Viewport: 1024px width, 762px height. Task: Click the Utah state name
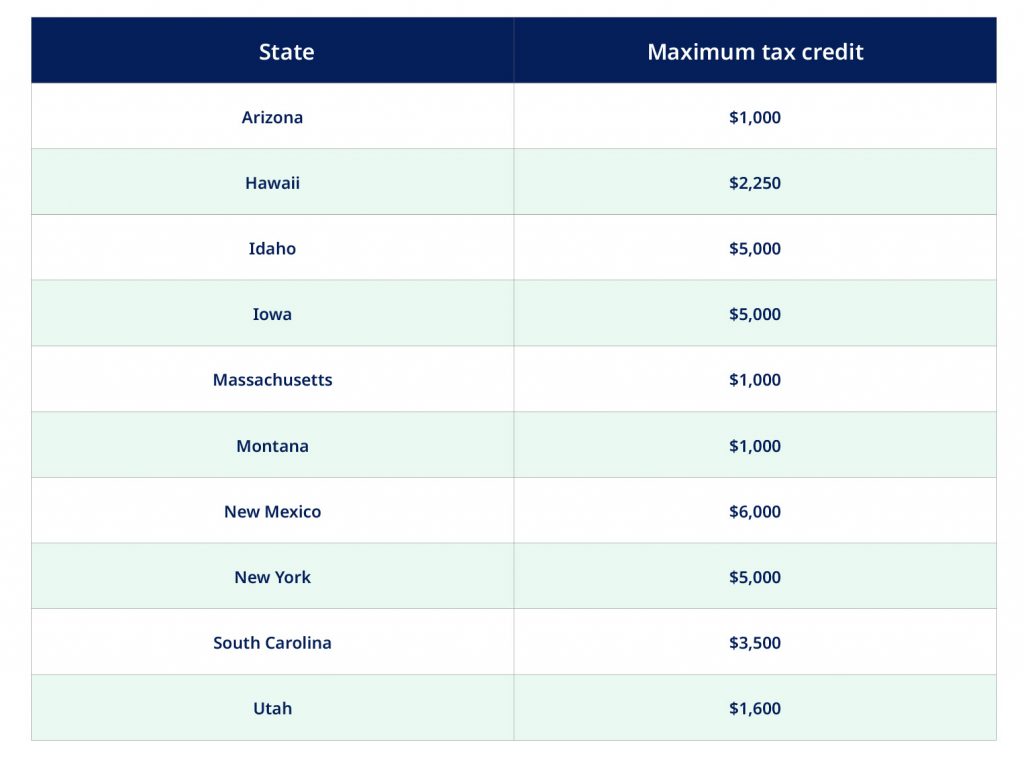coord(272,708)
